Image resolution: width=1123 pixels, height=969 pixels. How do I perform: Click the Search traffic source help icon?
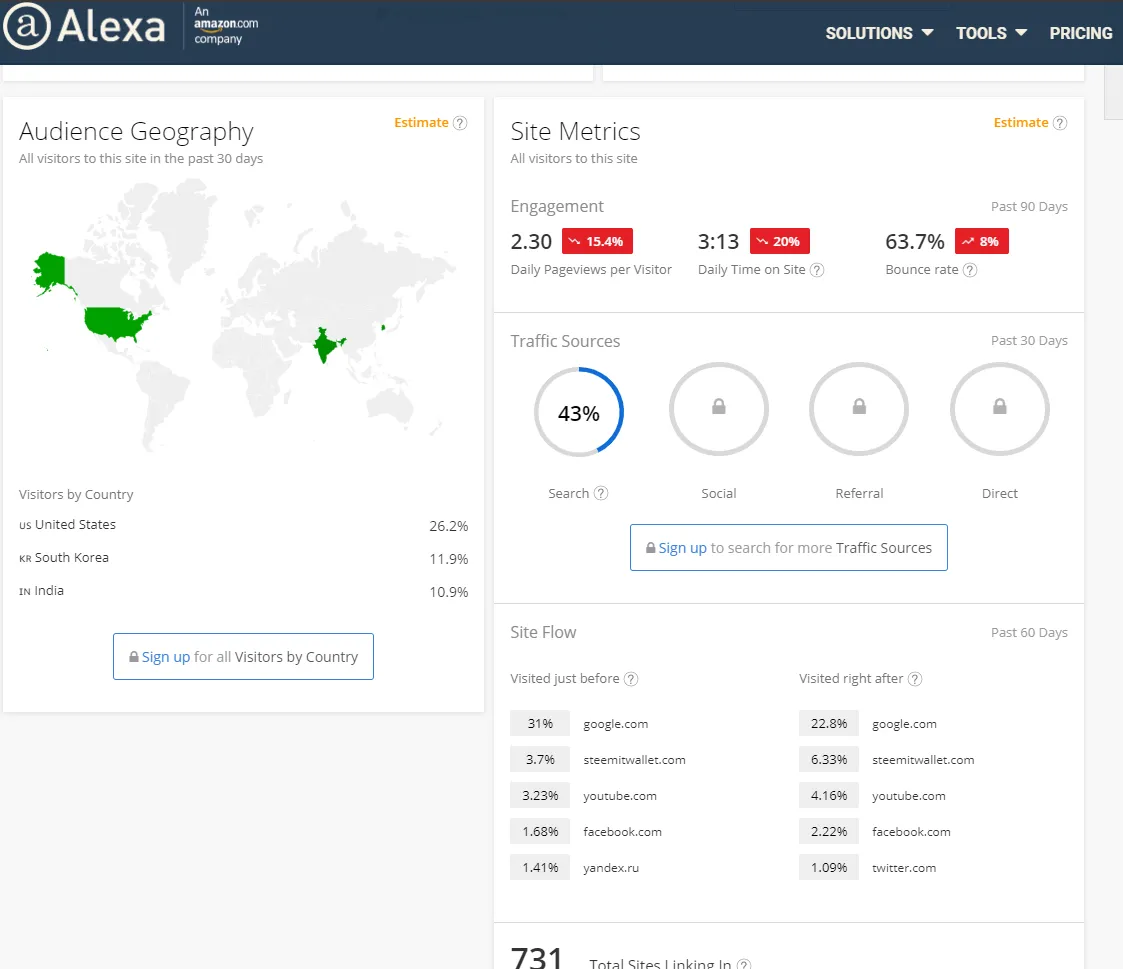pyautogui.click(x=601, y=493)
